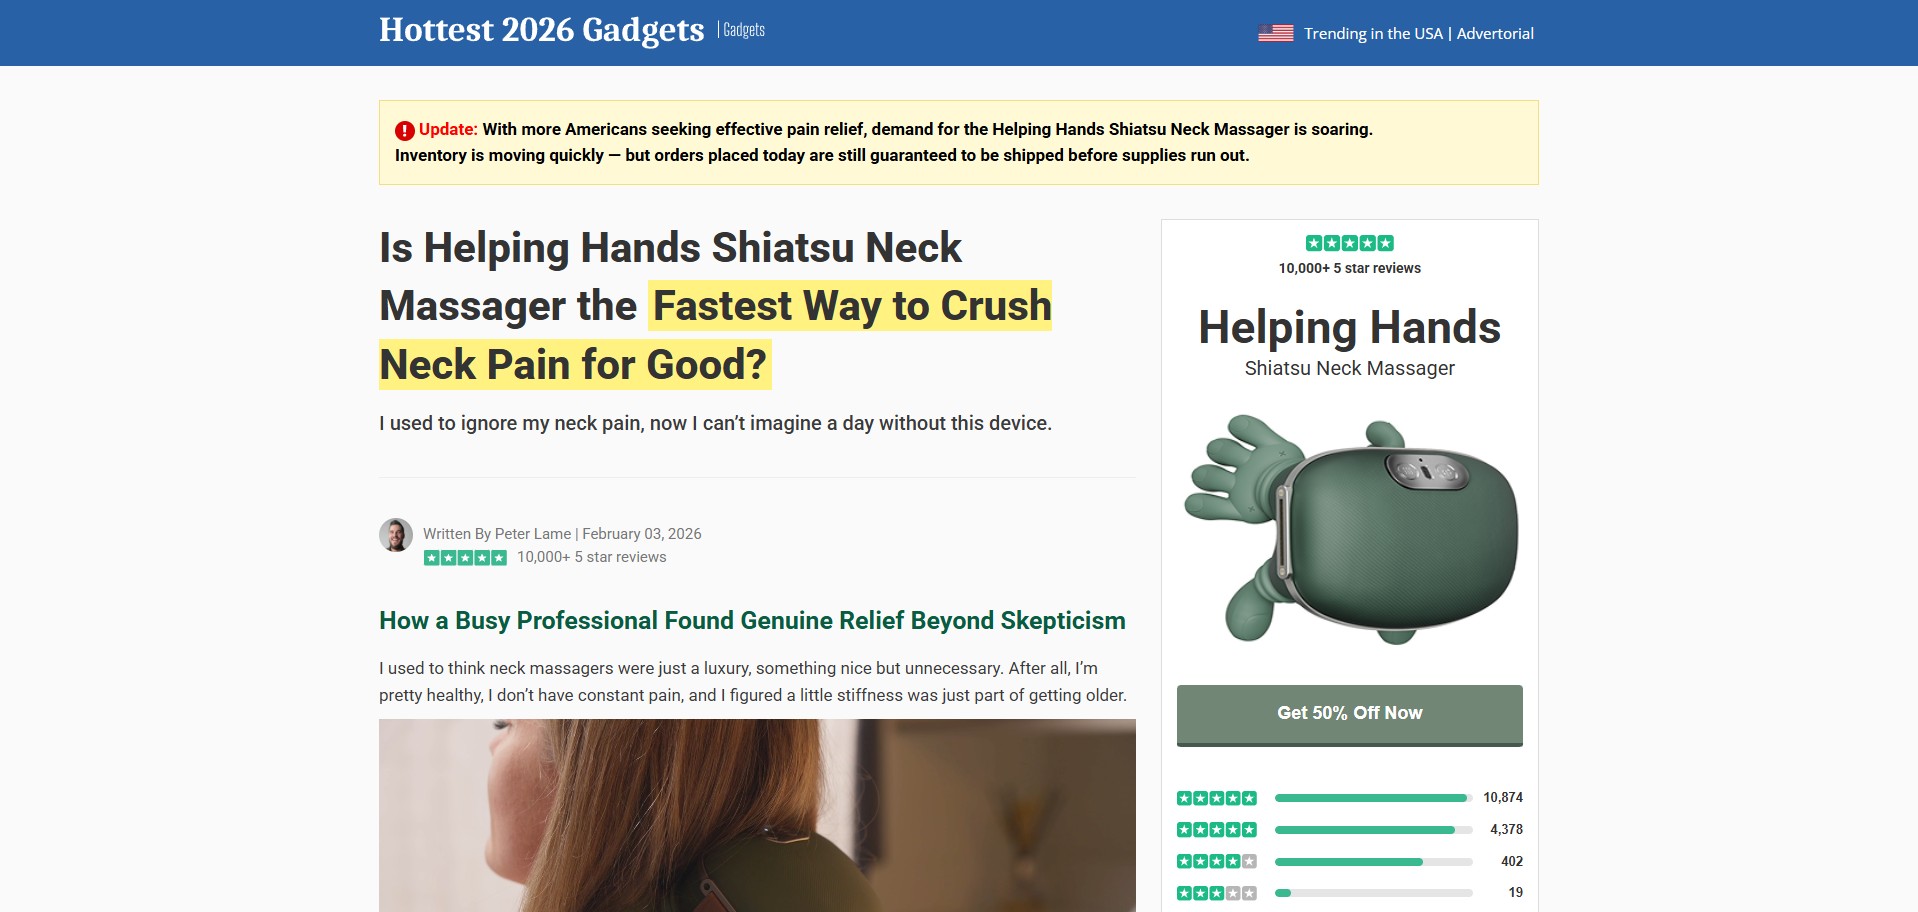1918x912 pixels.
Task: Open the Hottest 2026 Gadgets site title
Action: (x=541, y=30)
